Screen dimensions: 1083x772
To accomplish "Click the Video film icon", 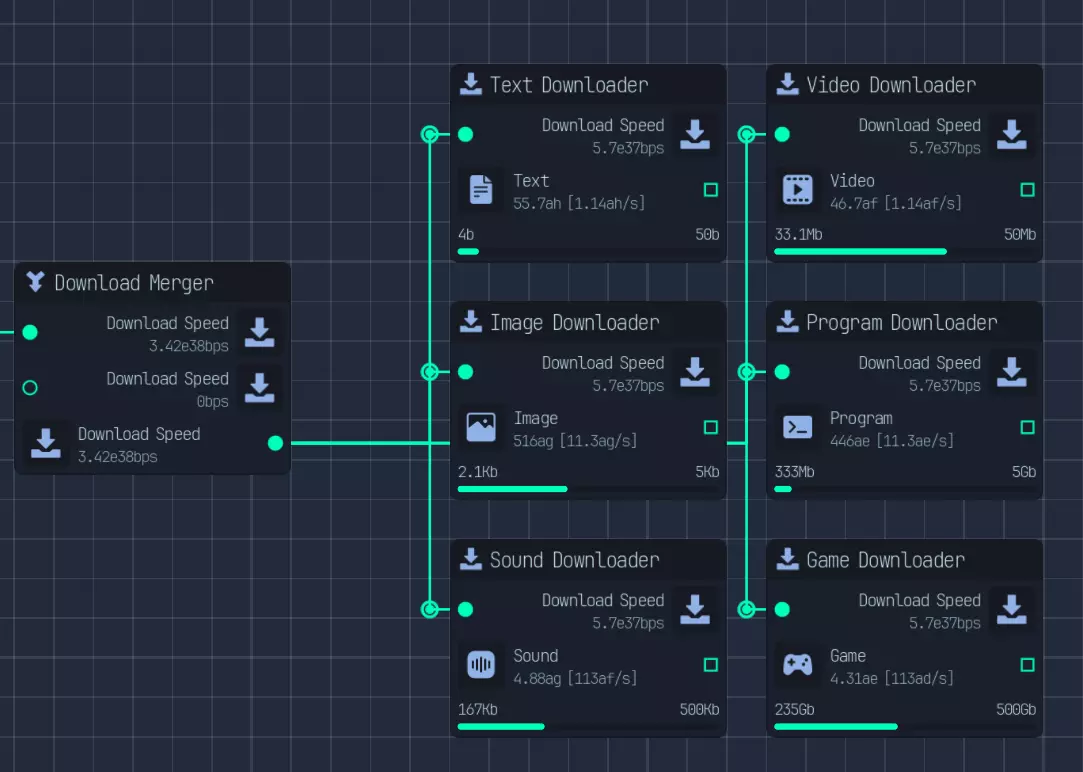I will click(797, 190).
